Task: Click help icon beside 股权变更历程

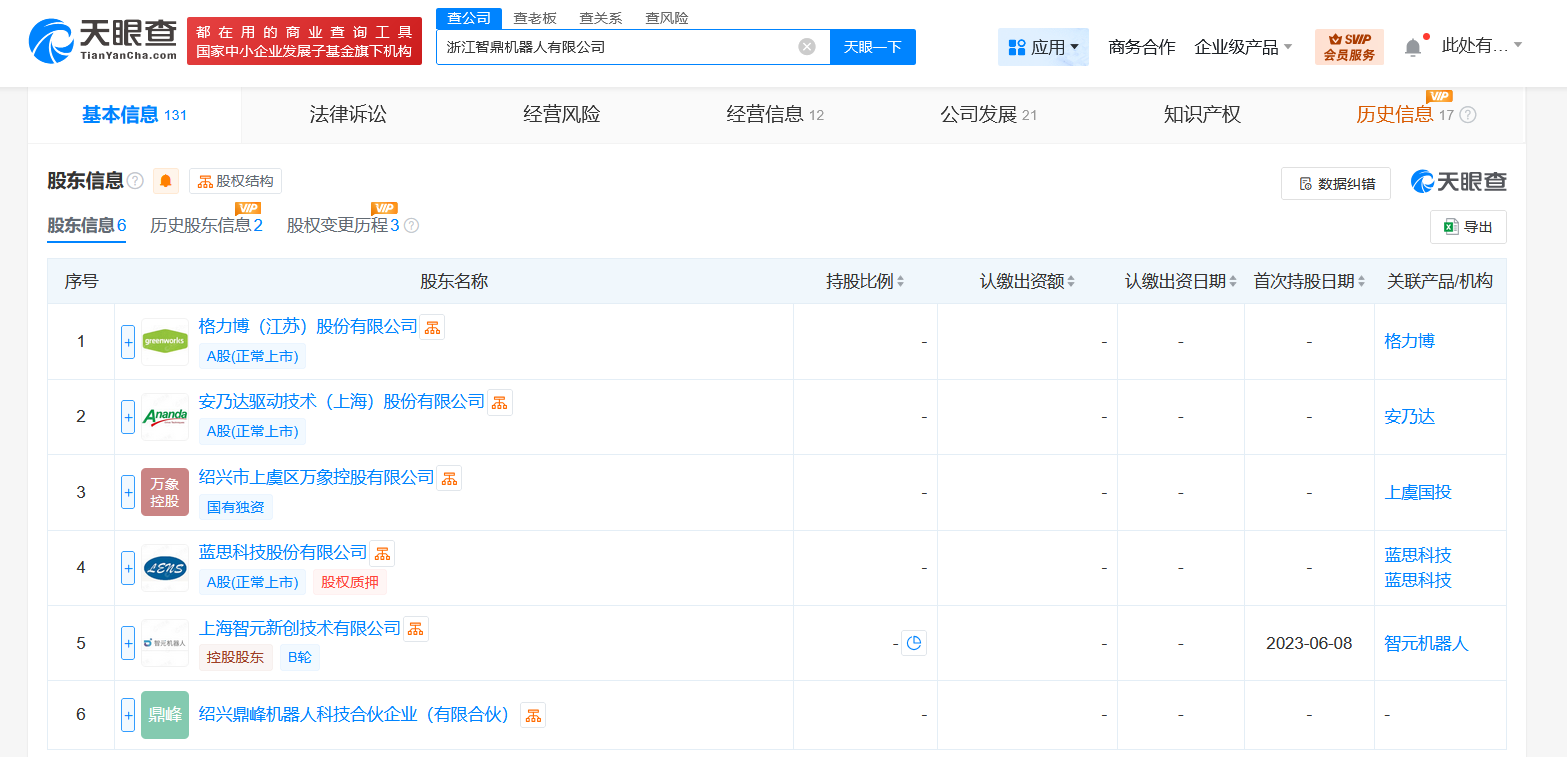Action: coord(411,226)
